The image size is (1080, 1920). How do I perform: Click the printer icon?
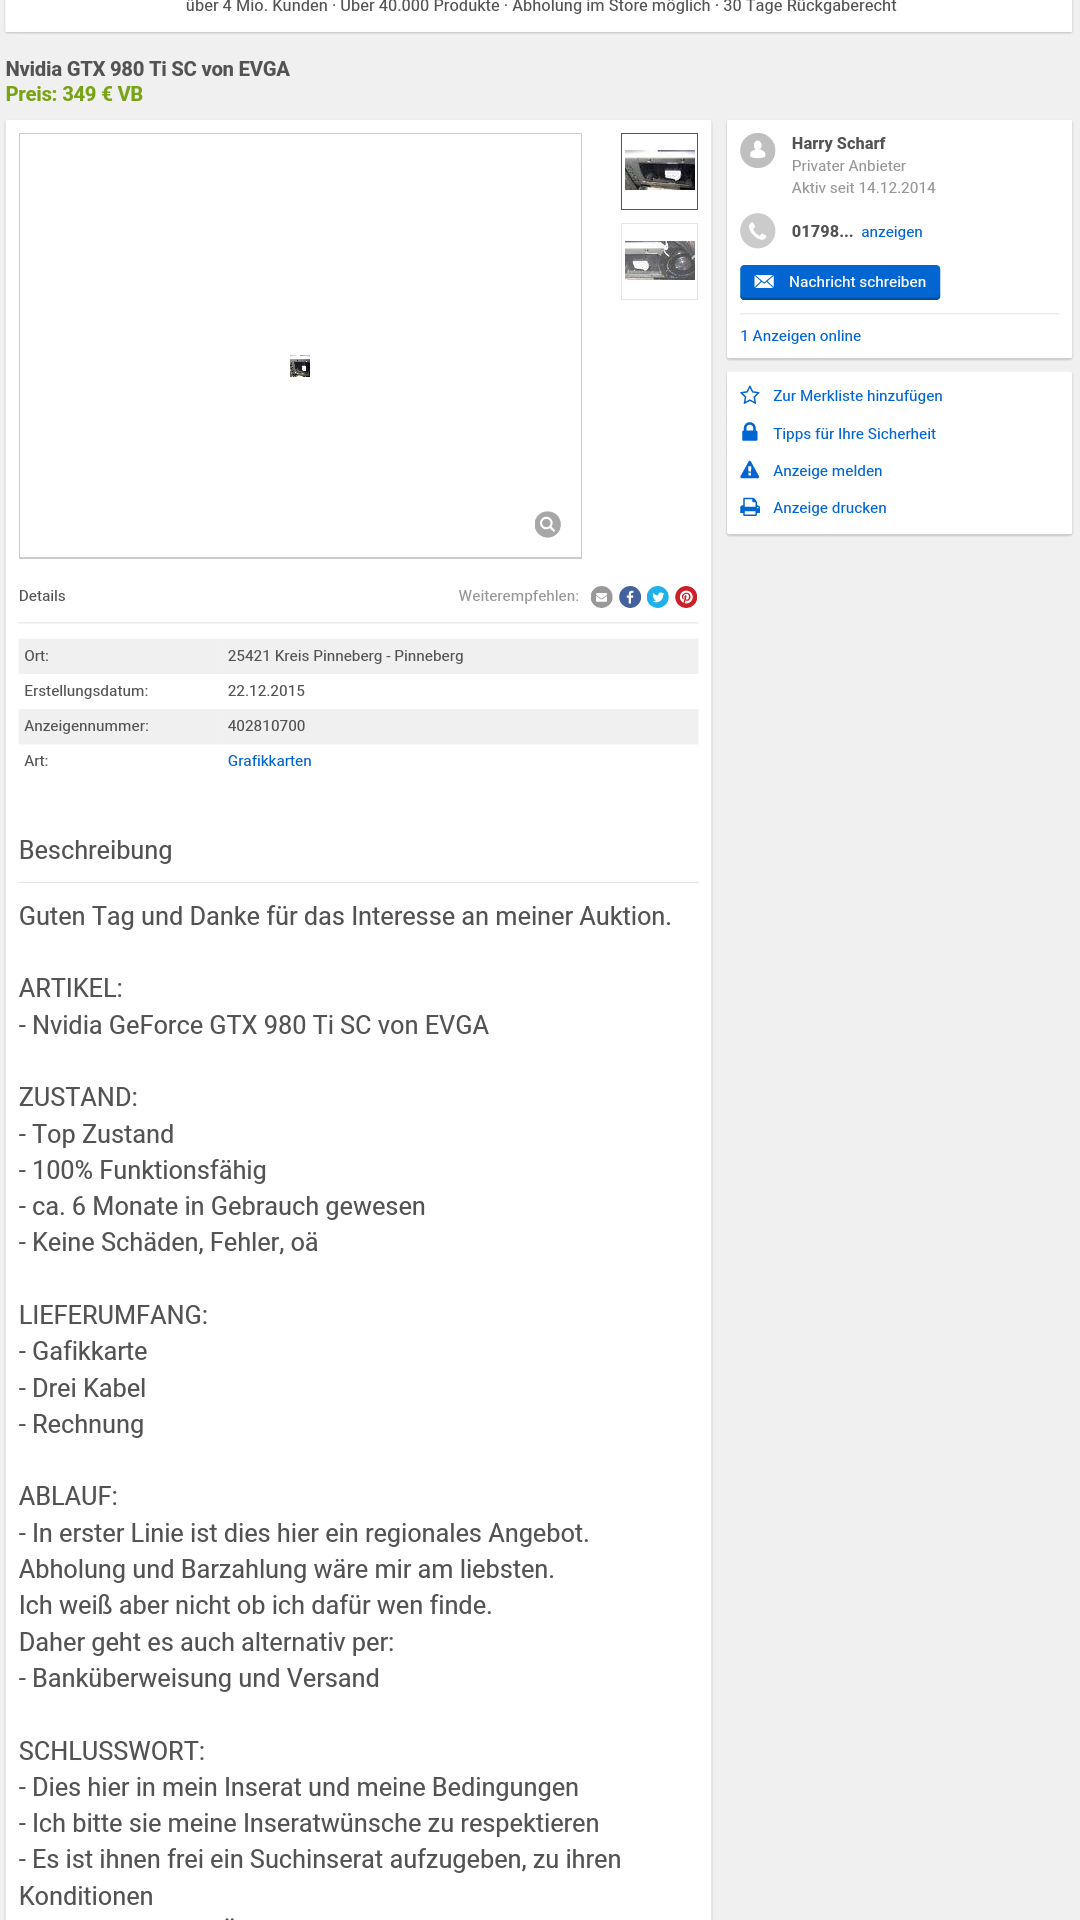(750, 507)
